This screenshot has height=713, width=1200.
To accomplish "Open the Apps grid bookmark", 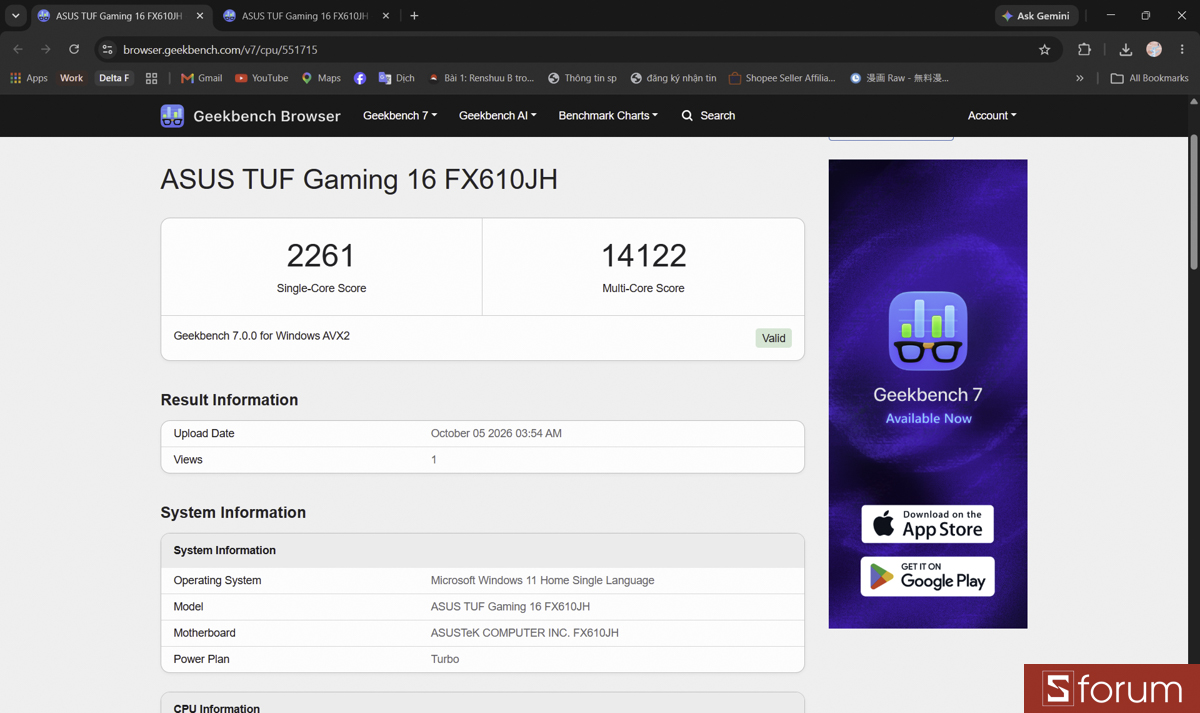I will (29, 78).
